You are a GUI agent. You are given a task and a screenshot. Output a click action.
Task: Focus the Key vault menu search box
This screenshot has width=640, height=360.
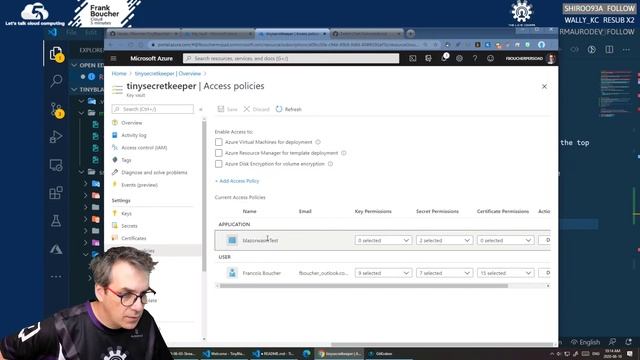(x=153, y=109)
